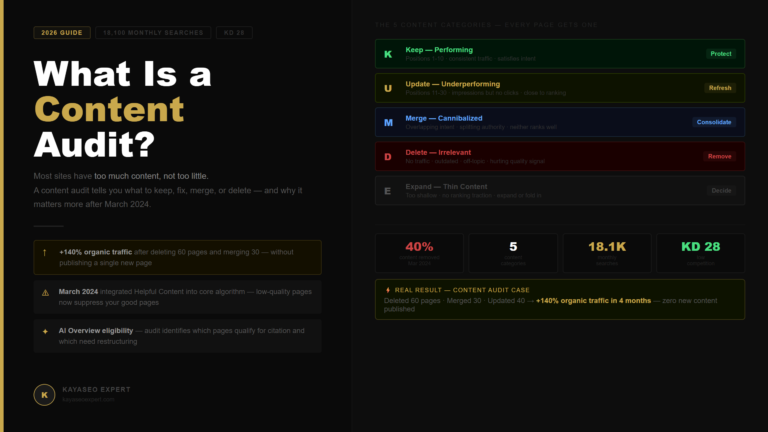The height and width of the screenshot is (432, 768).
Task: Click the Remove badge
Action: pyautogui.click(x=719, y=157)
